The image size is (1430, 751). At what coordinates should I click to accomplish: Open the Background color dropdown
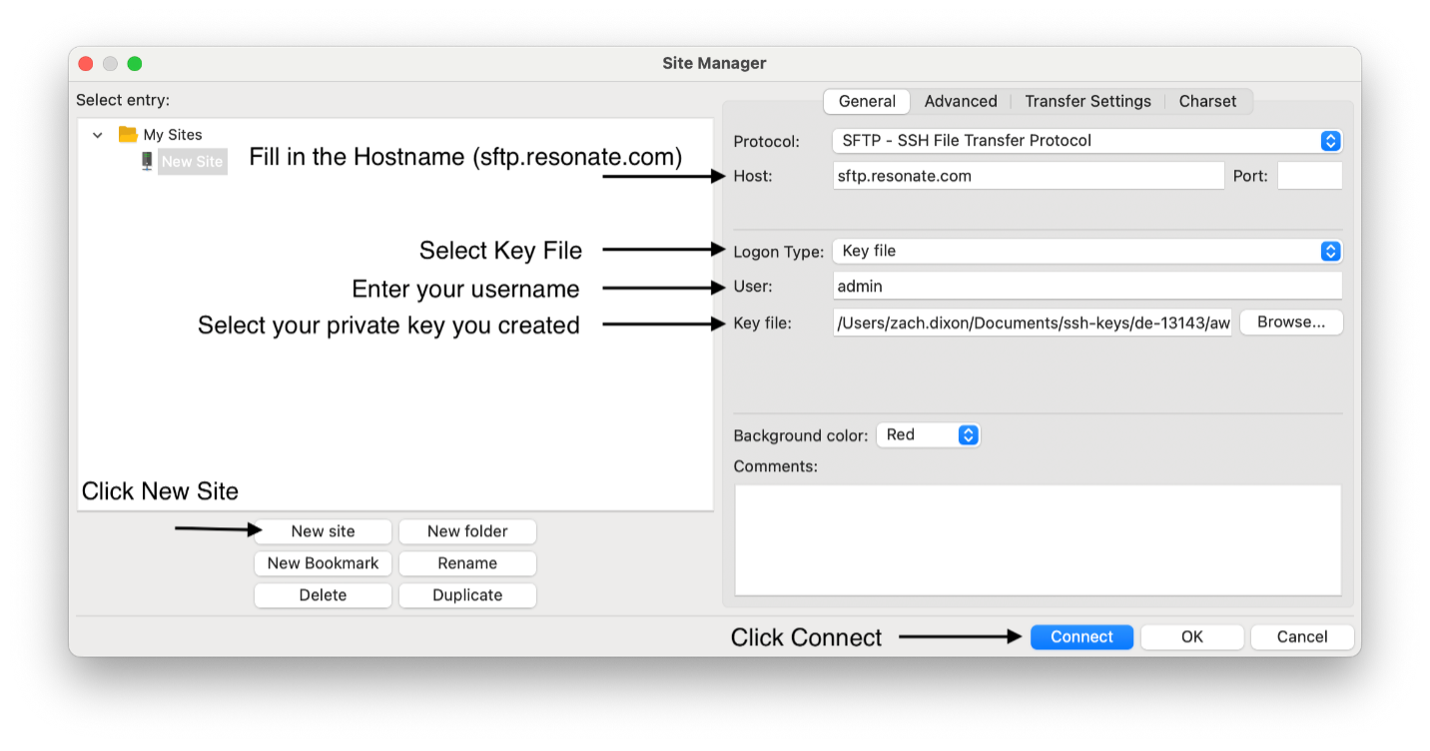pos(928,435)
